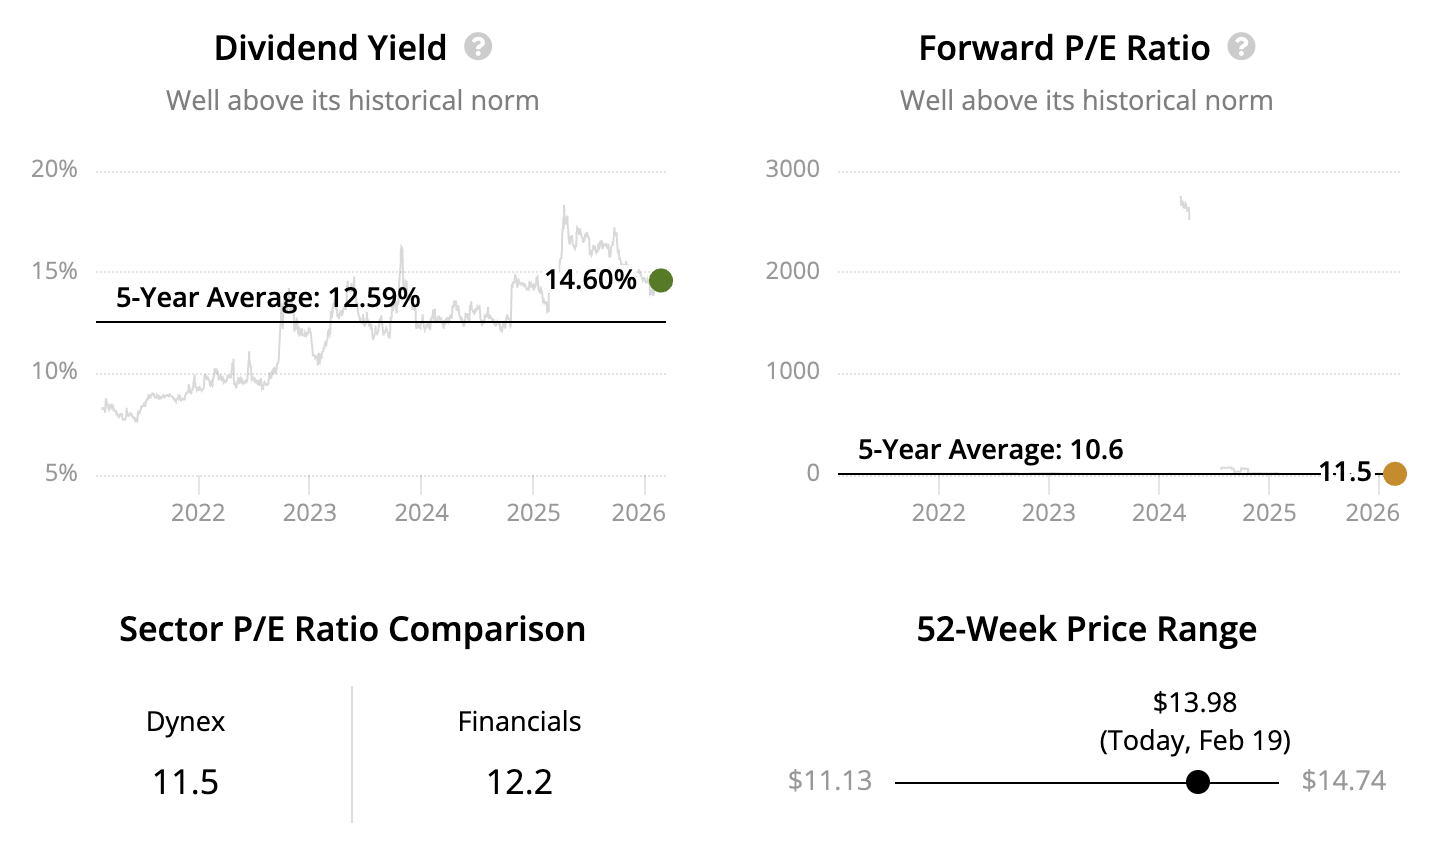
Task: Click the Dynex P/E value 11.5
Action: click(x=185, y=782)
